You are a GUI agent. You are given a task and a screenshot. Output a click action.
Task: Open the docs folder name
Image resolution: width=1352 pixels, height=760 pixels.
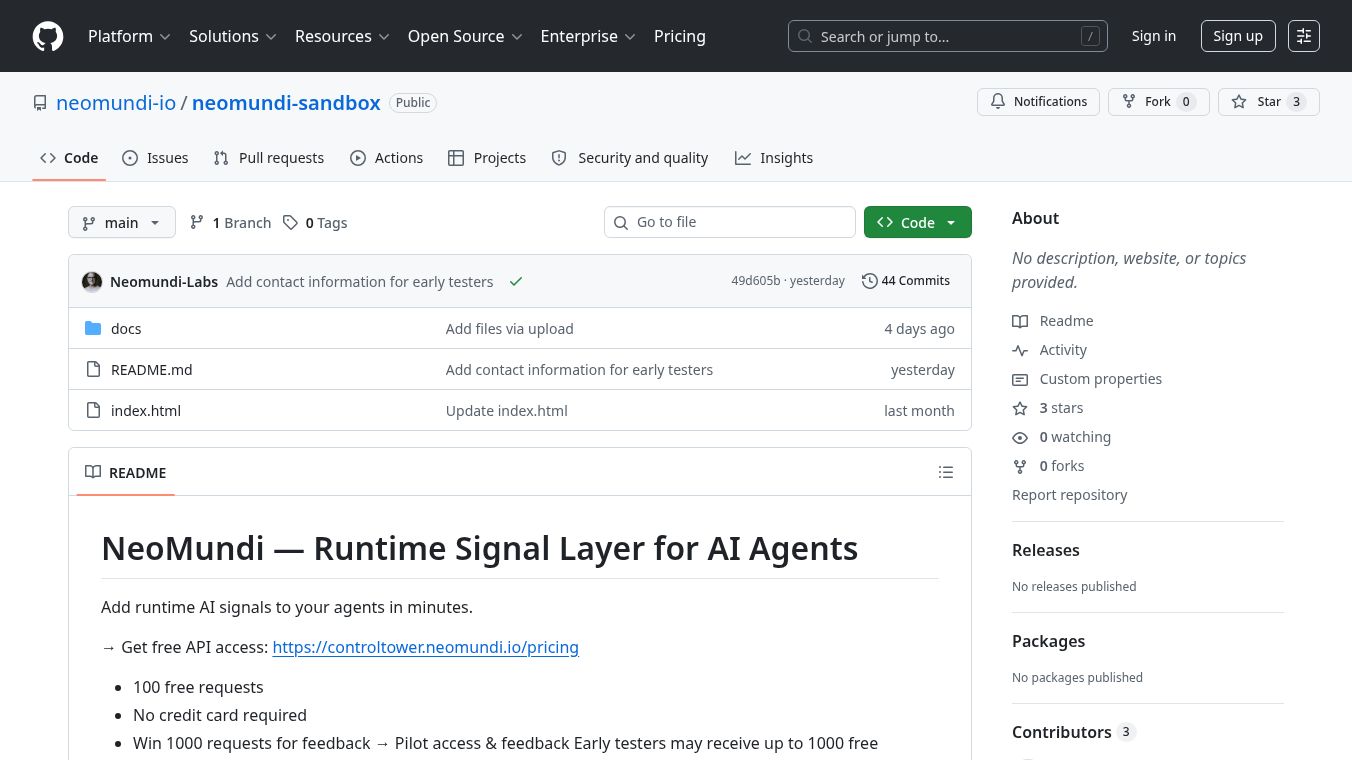click(126, 328)
